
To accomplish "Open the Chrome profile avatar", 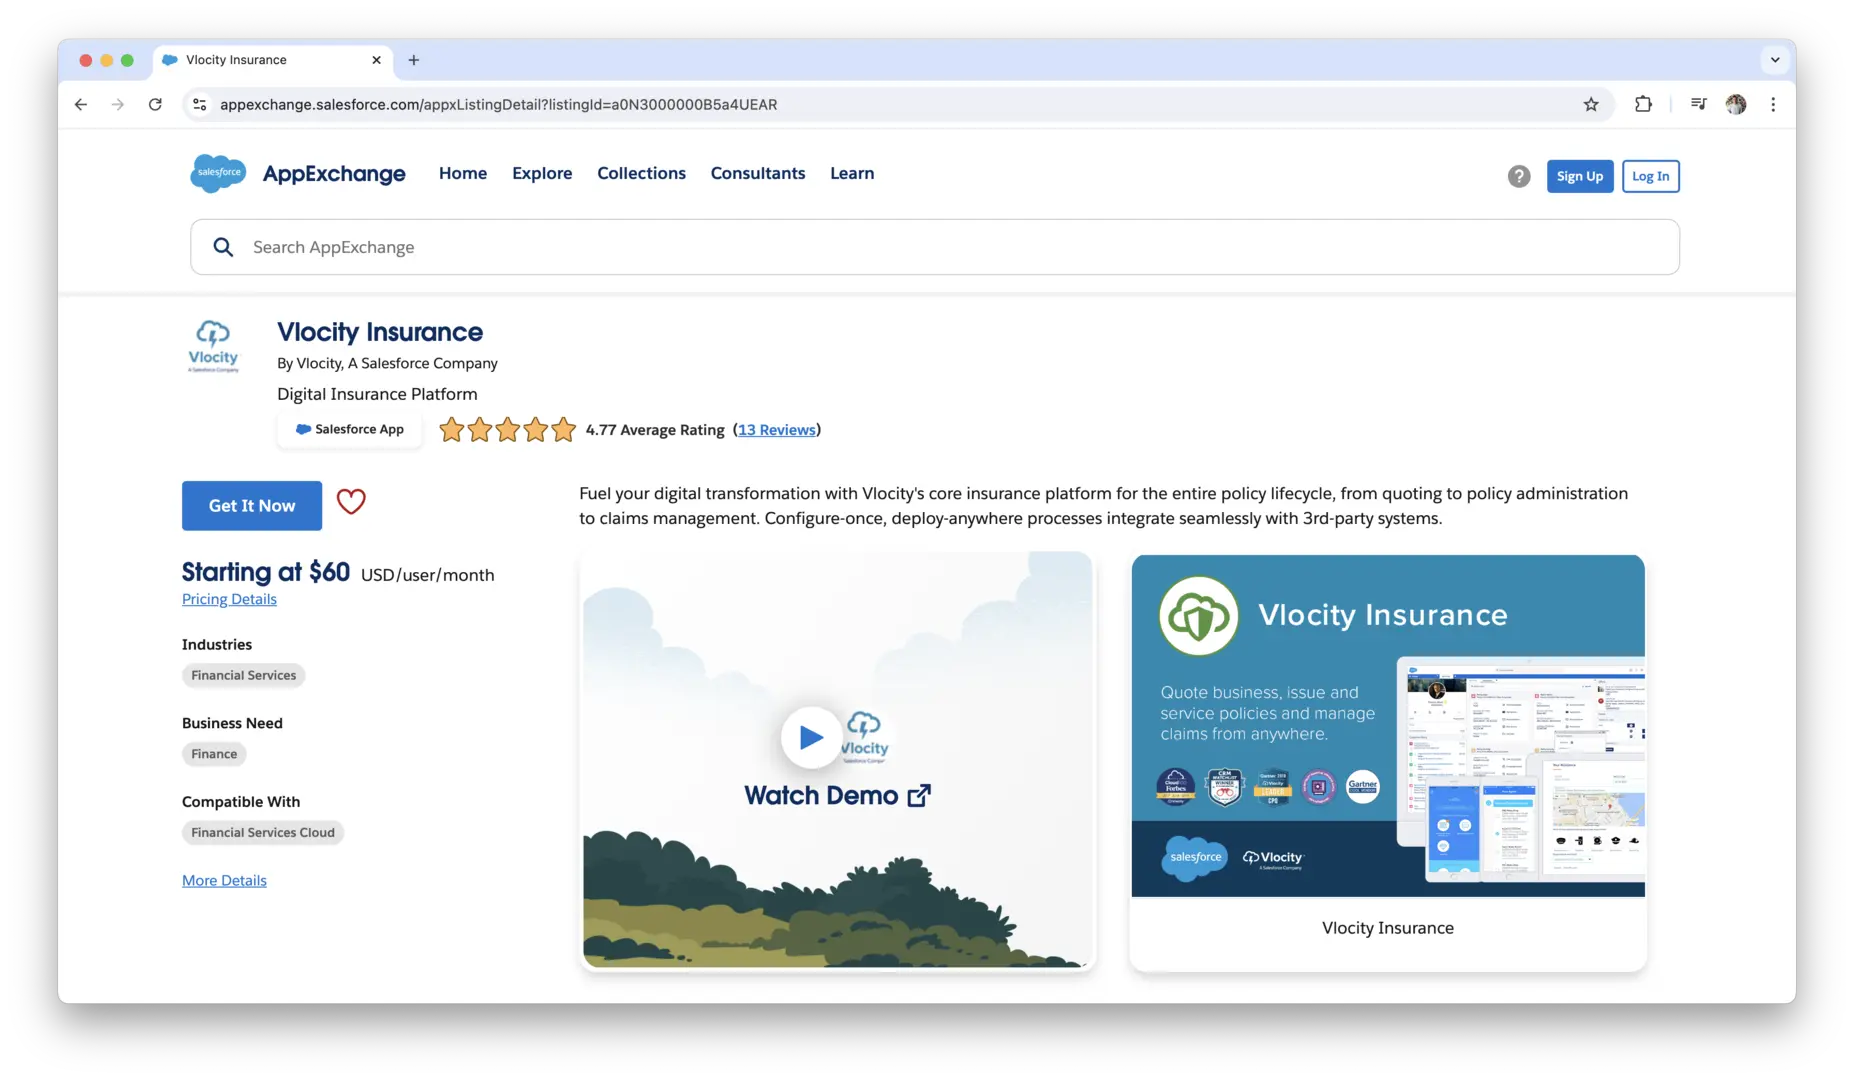I will 1736,104.
